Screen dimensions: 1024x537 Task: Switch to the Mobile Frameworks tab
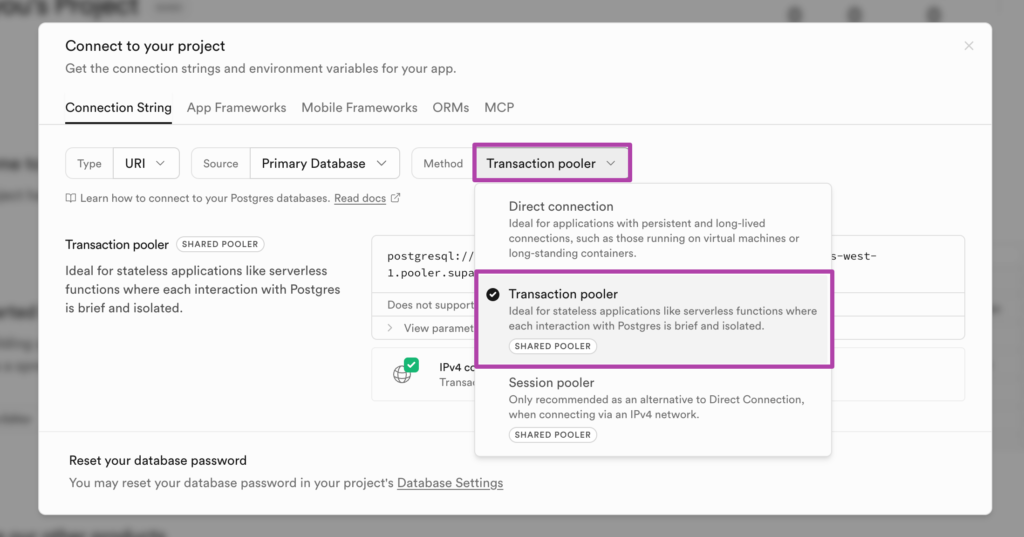[x=359, y=108]
